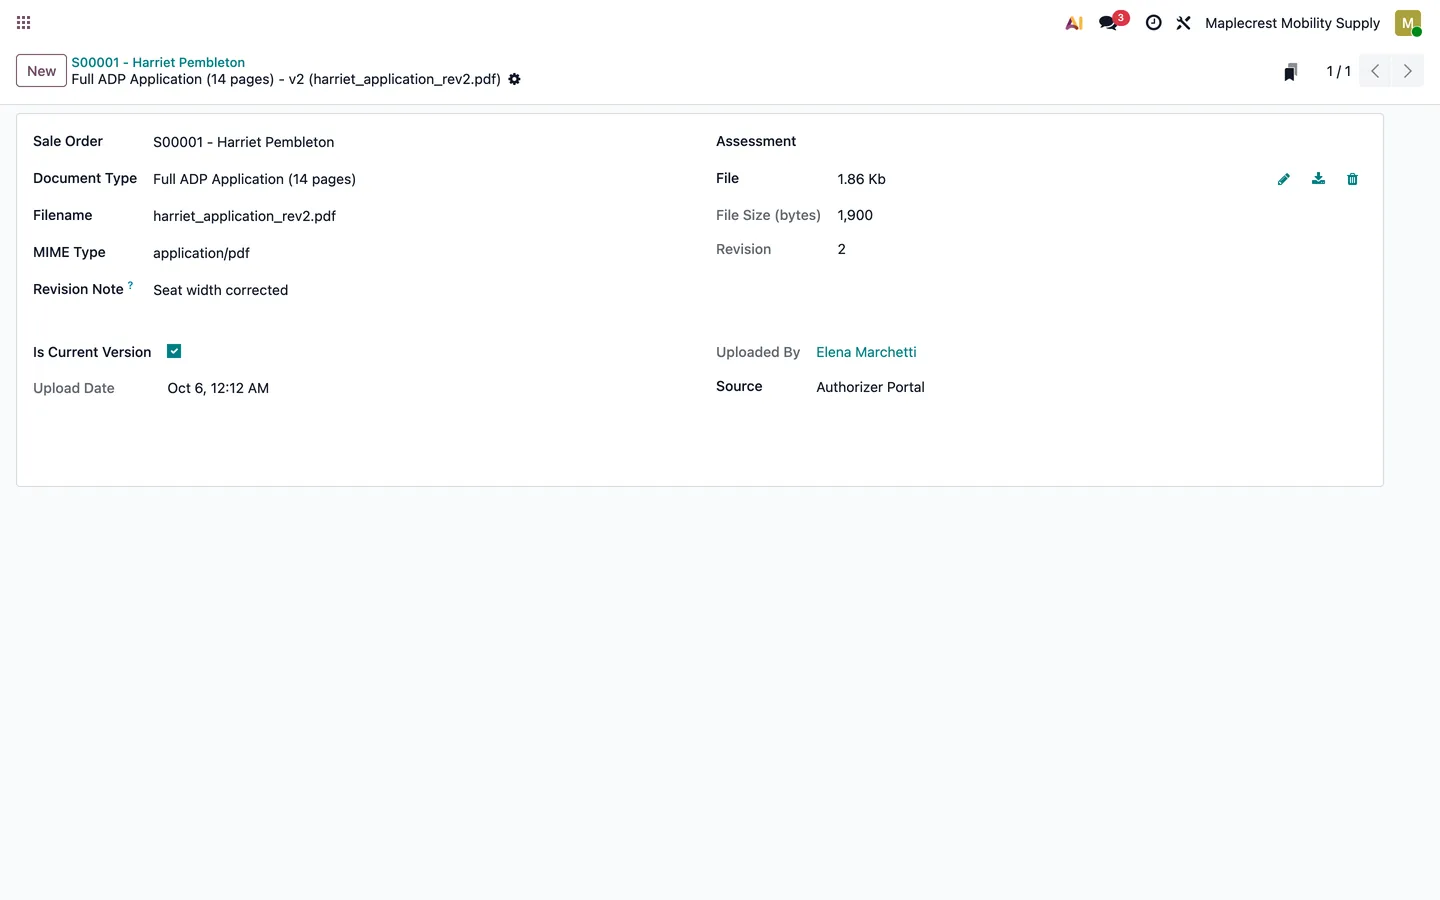Image resolution: width=1440 pixels, height=900 pixels.
Task: Edit the Filename field
Action: coord(418,216)
